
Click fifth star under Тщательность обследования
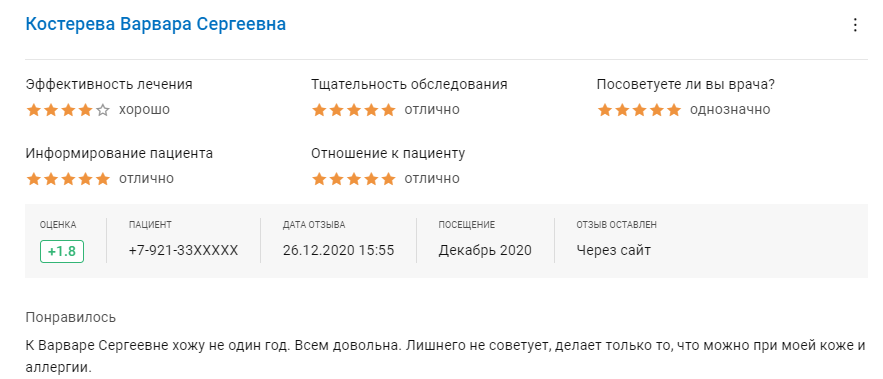[x=389, y=110]
